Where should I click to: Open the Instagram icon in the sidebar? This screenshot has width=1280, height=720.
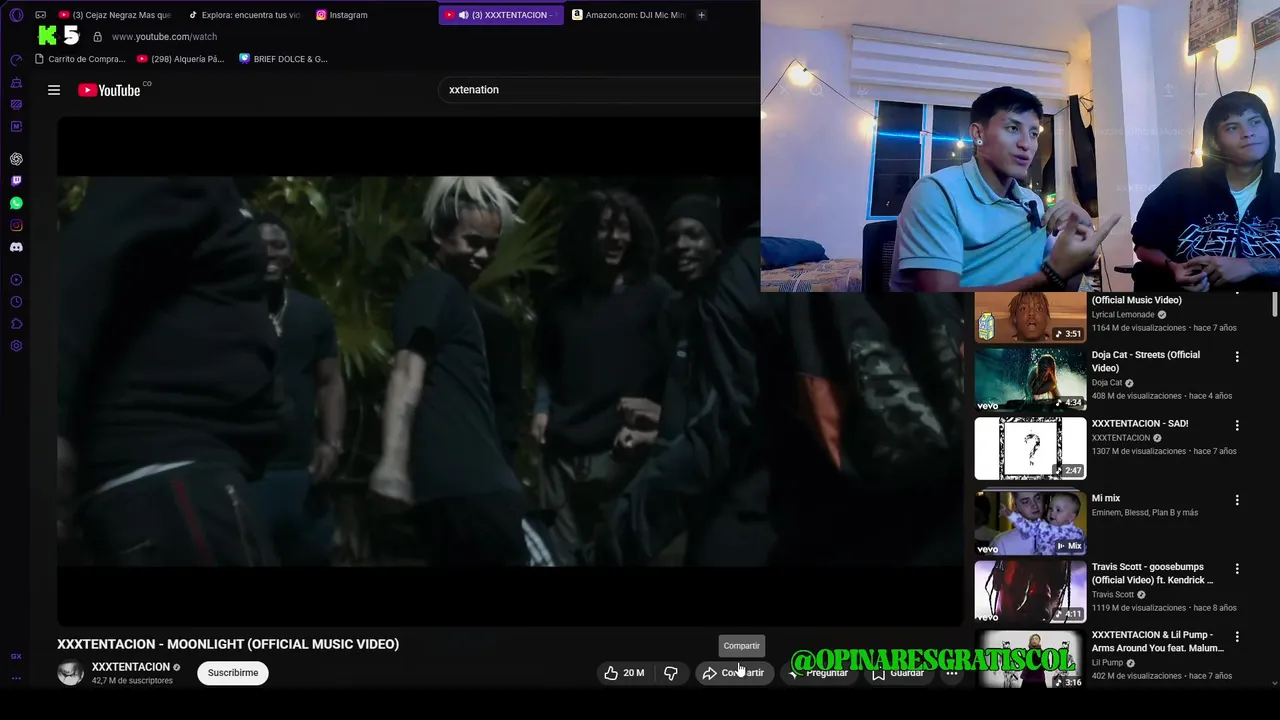coord(16,225)
